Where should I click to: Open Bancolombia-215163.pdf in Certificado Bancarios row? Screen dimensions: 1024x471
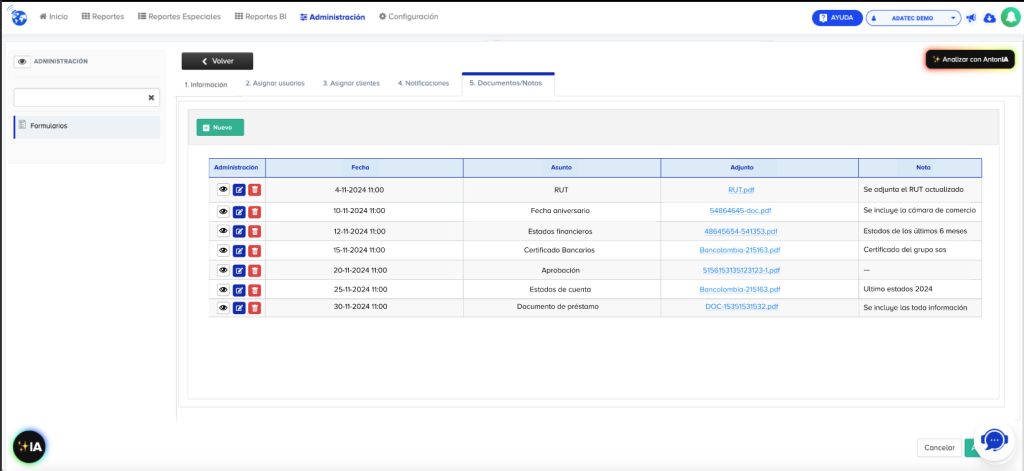[x=740, y=250]
